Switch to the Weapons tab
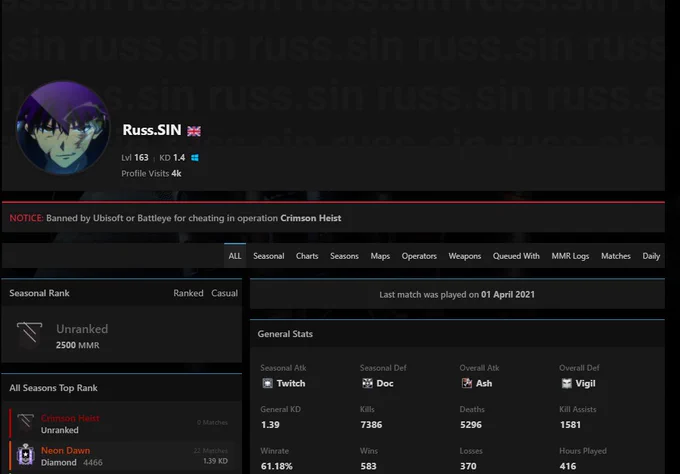This screenshot has width=680, height=474. point(465,256)
